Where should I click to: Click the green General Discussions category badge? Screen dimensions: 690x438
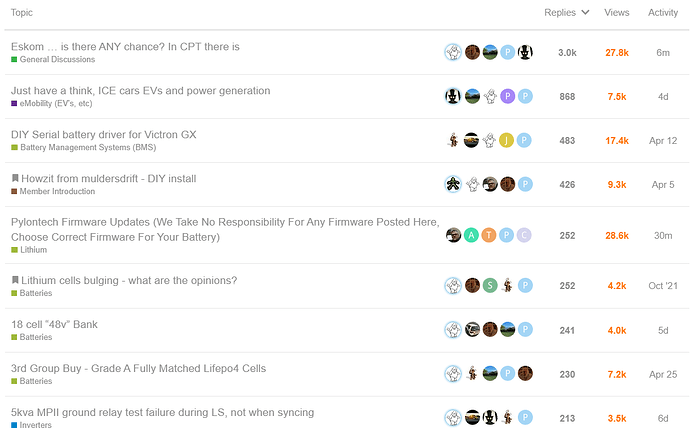[x=53, y=59]
